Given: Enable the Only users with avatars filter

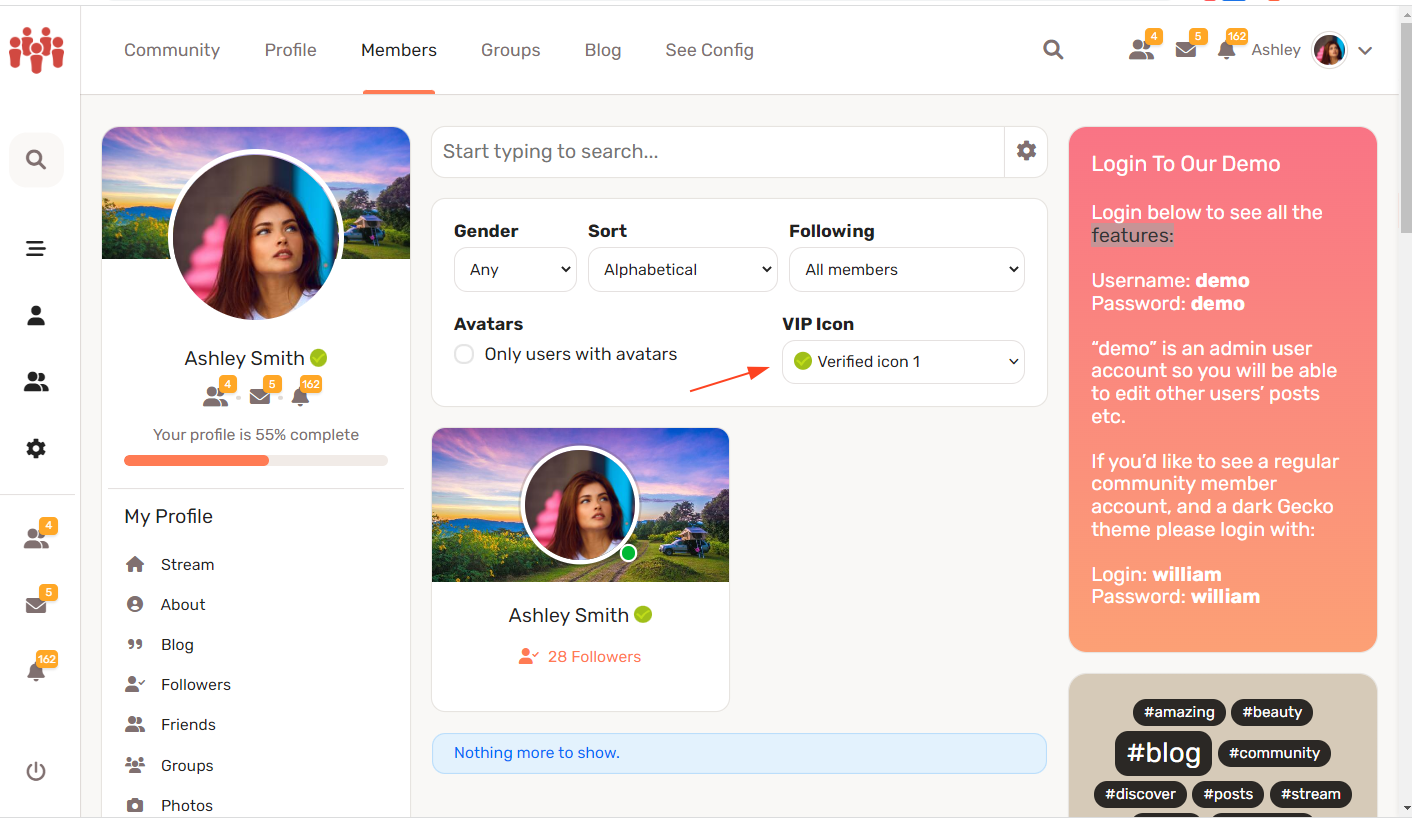Looking at the screenshot, I should click(x=463, y=353).
